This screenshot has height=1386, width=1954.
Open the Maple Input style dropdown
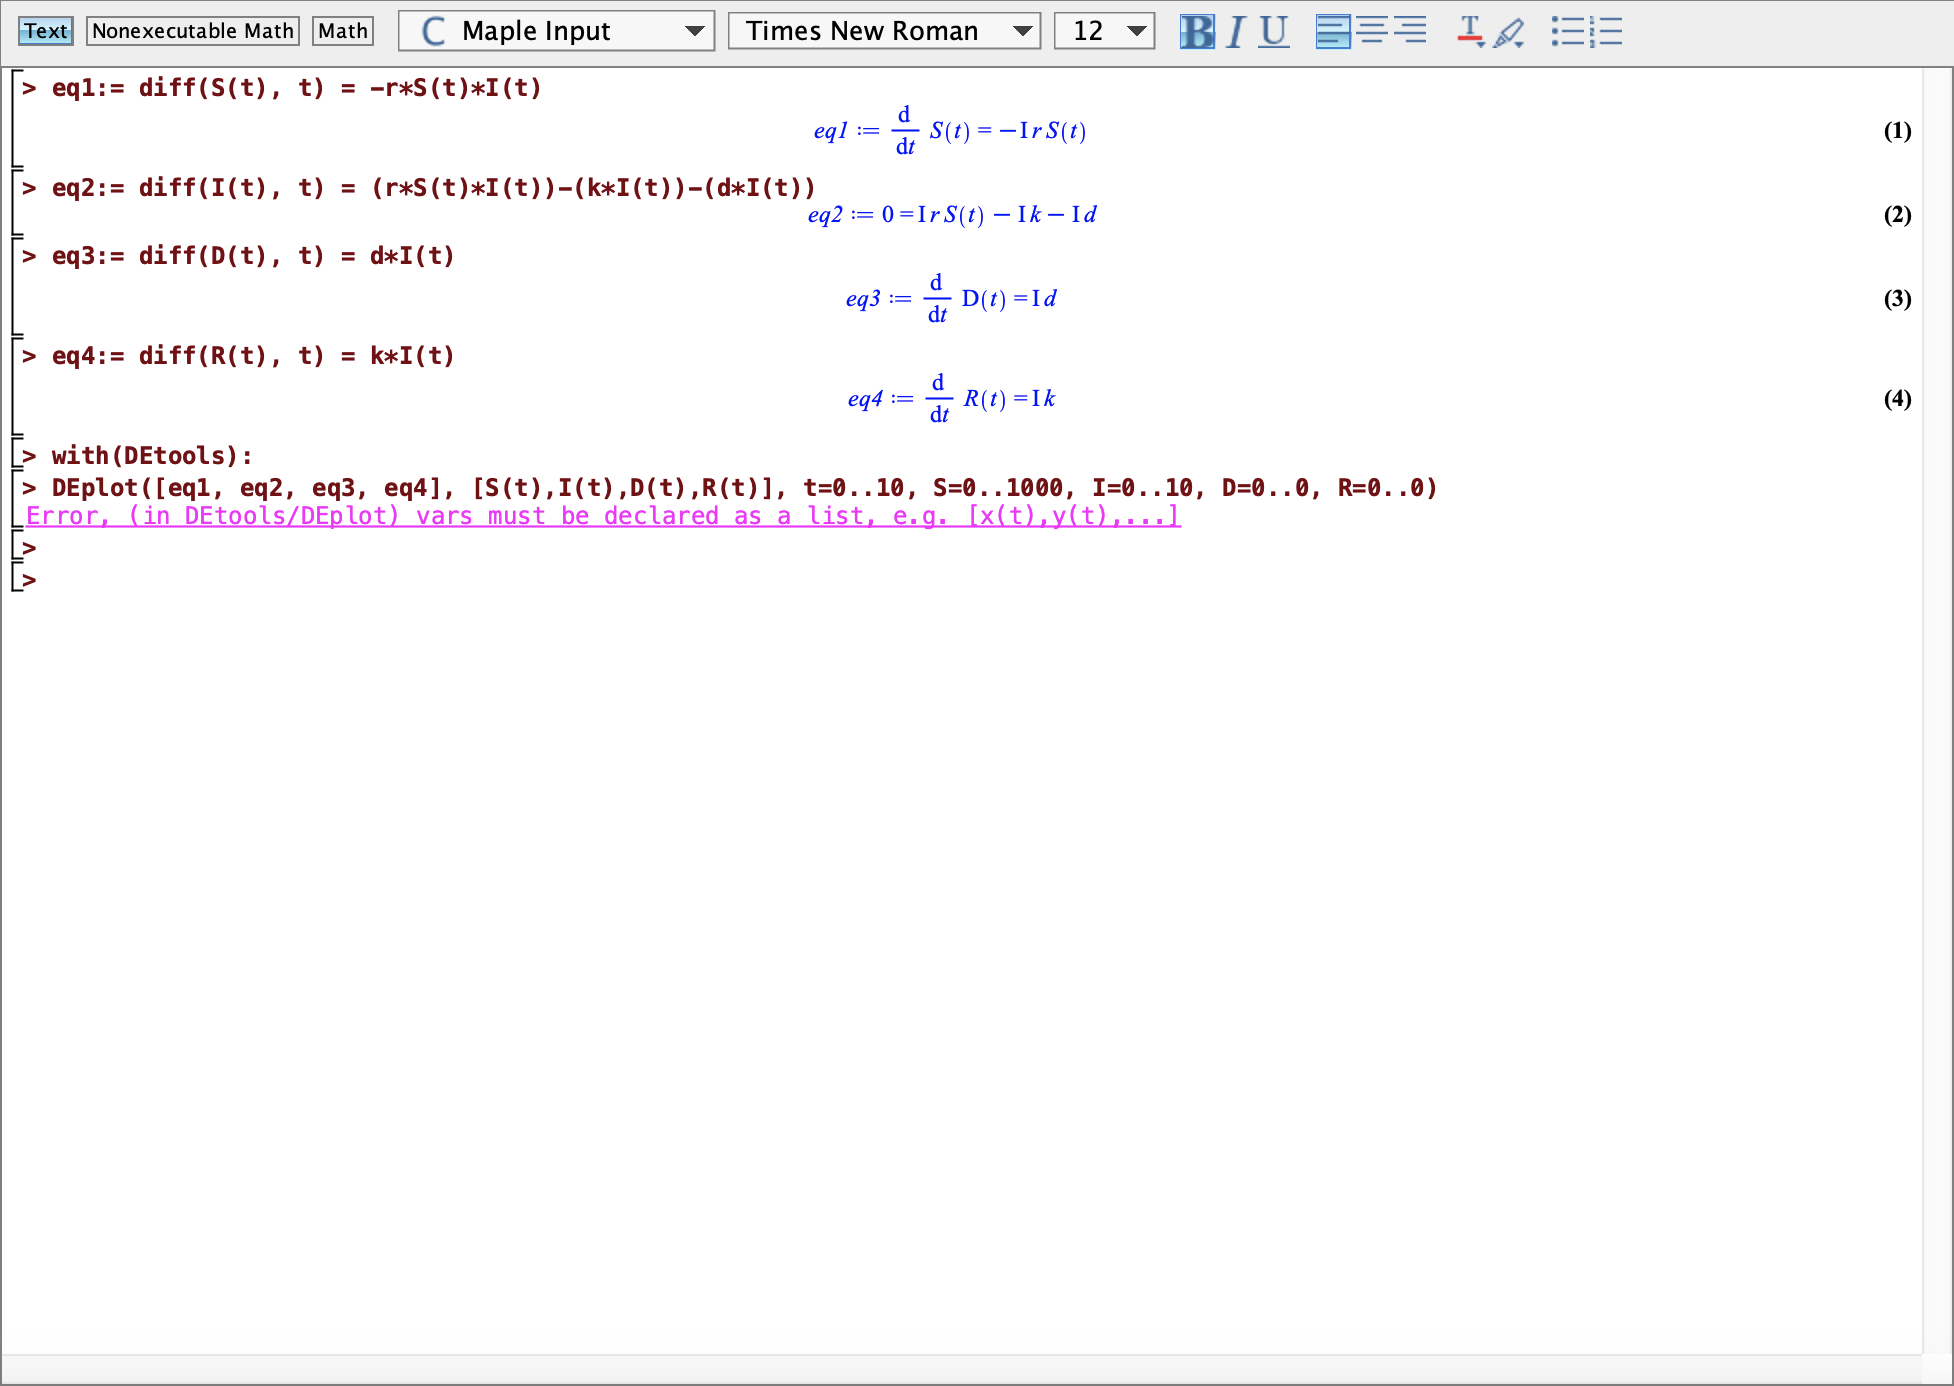556,31
